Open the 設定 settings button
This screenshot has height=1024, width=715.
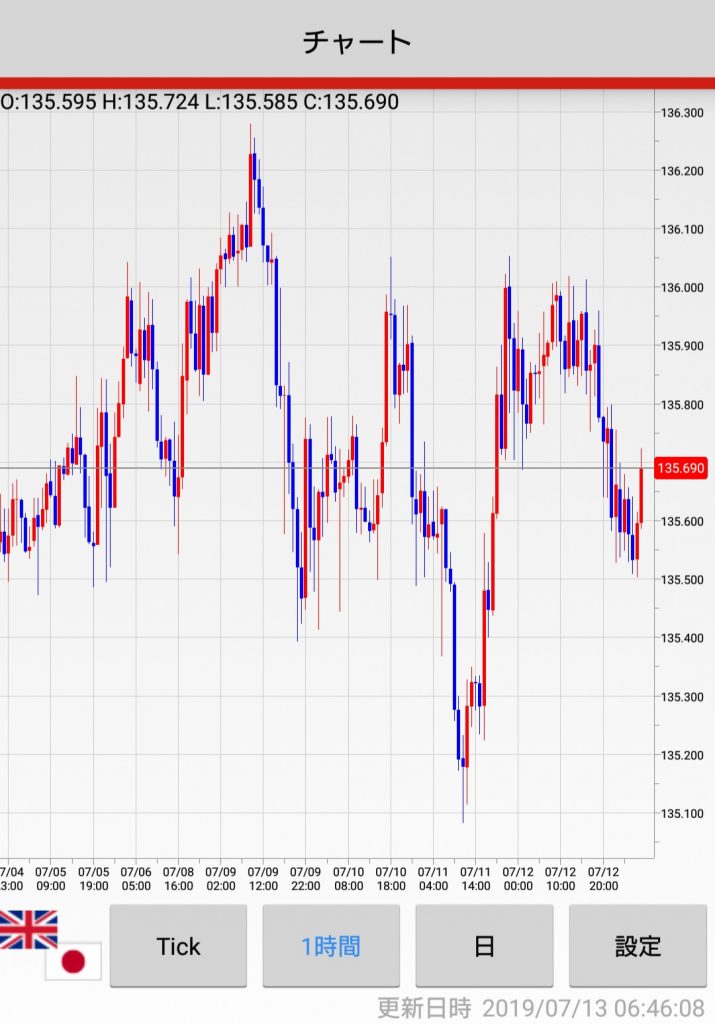[x=637, y=946]
